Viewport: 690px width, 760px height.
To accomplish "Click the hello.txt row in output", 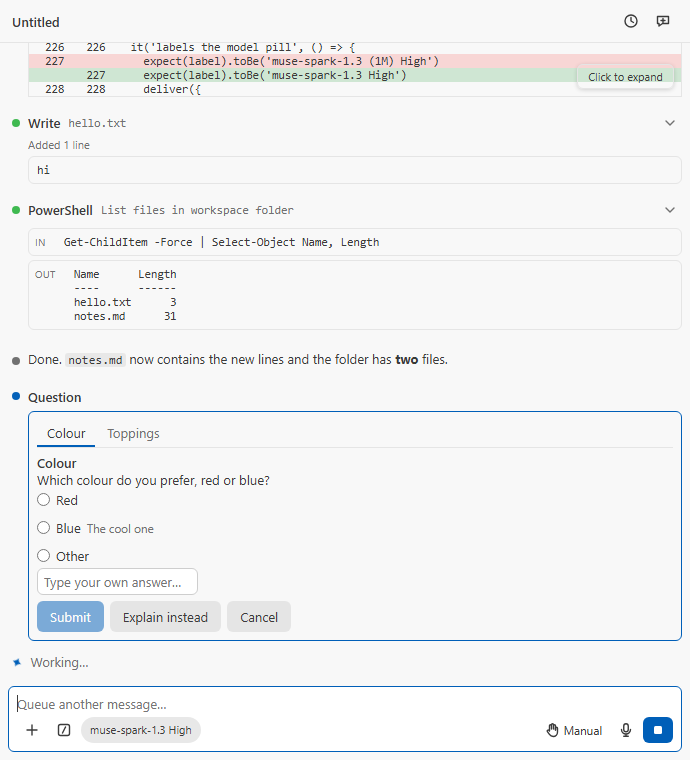I will (x=125, y=302).
